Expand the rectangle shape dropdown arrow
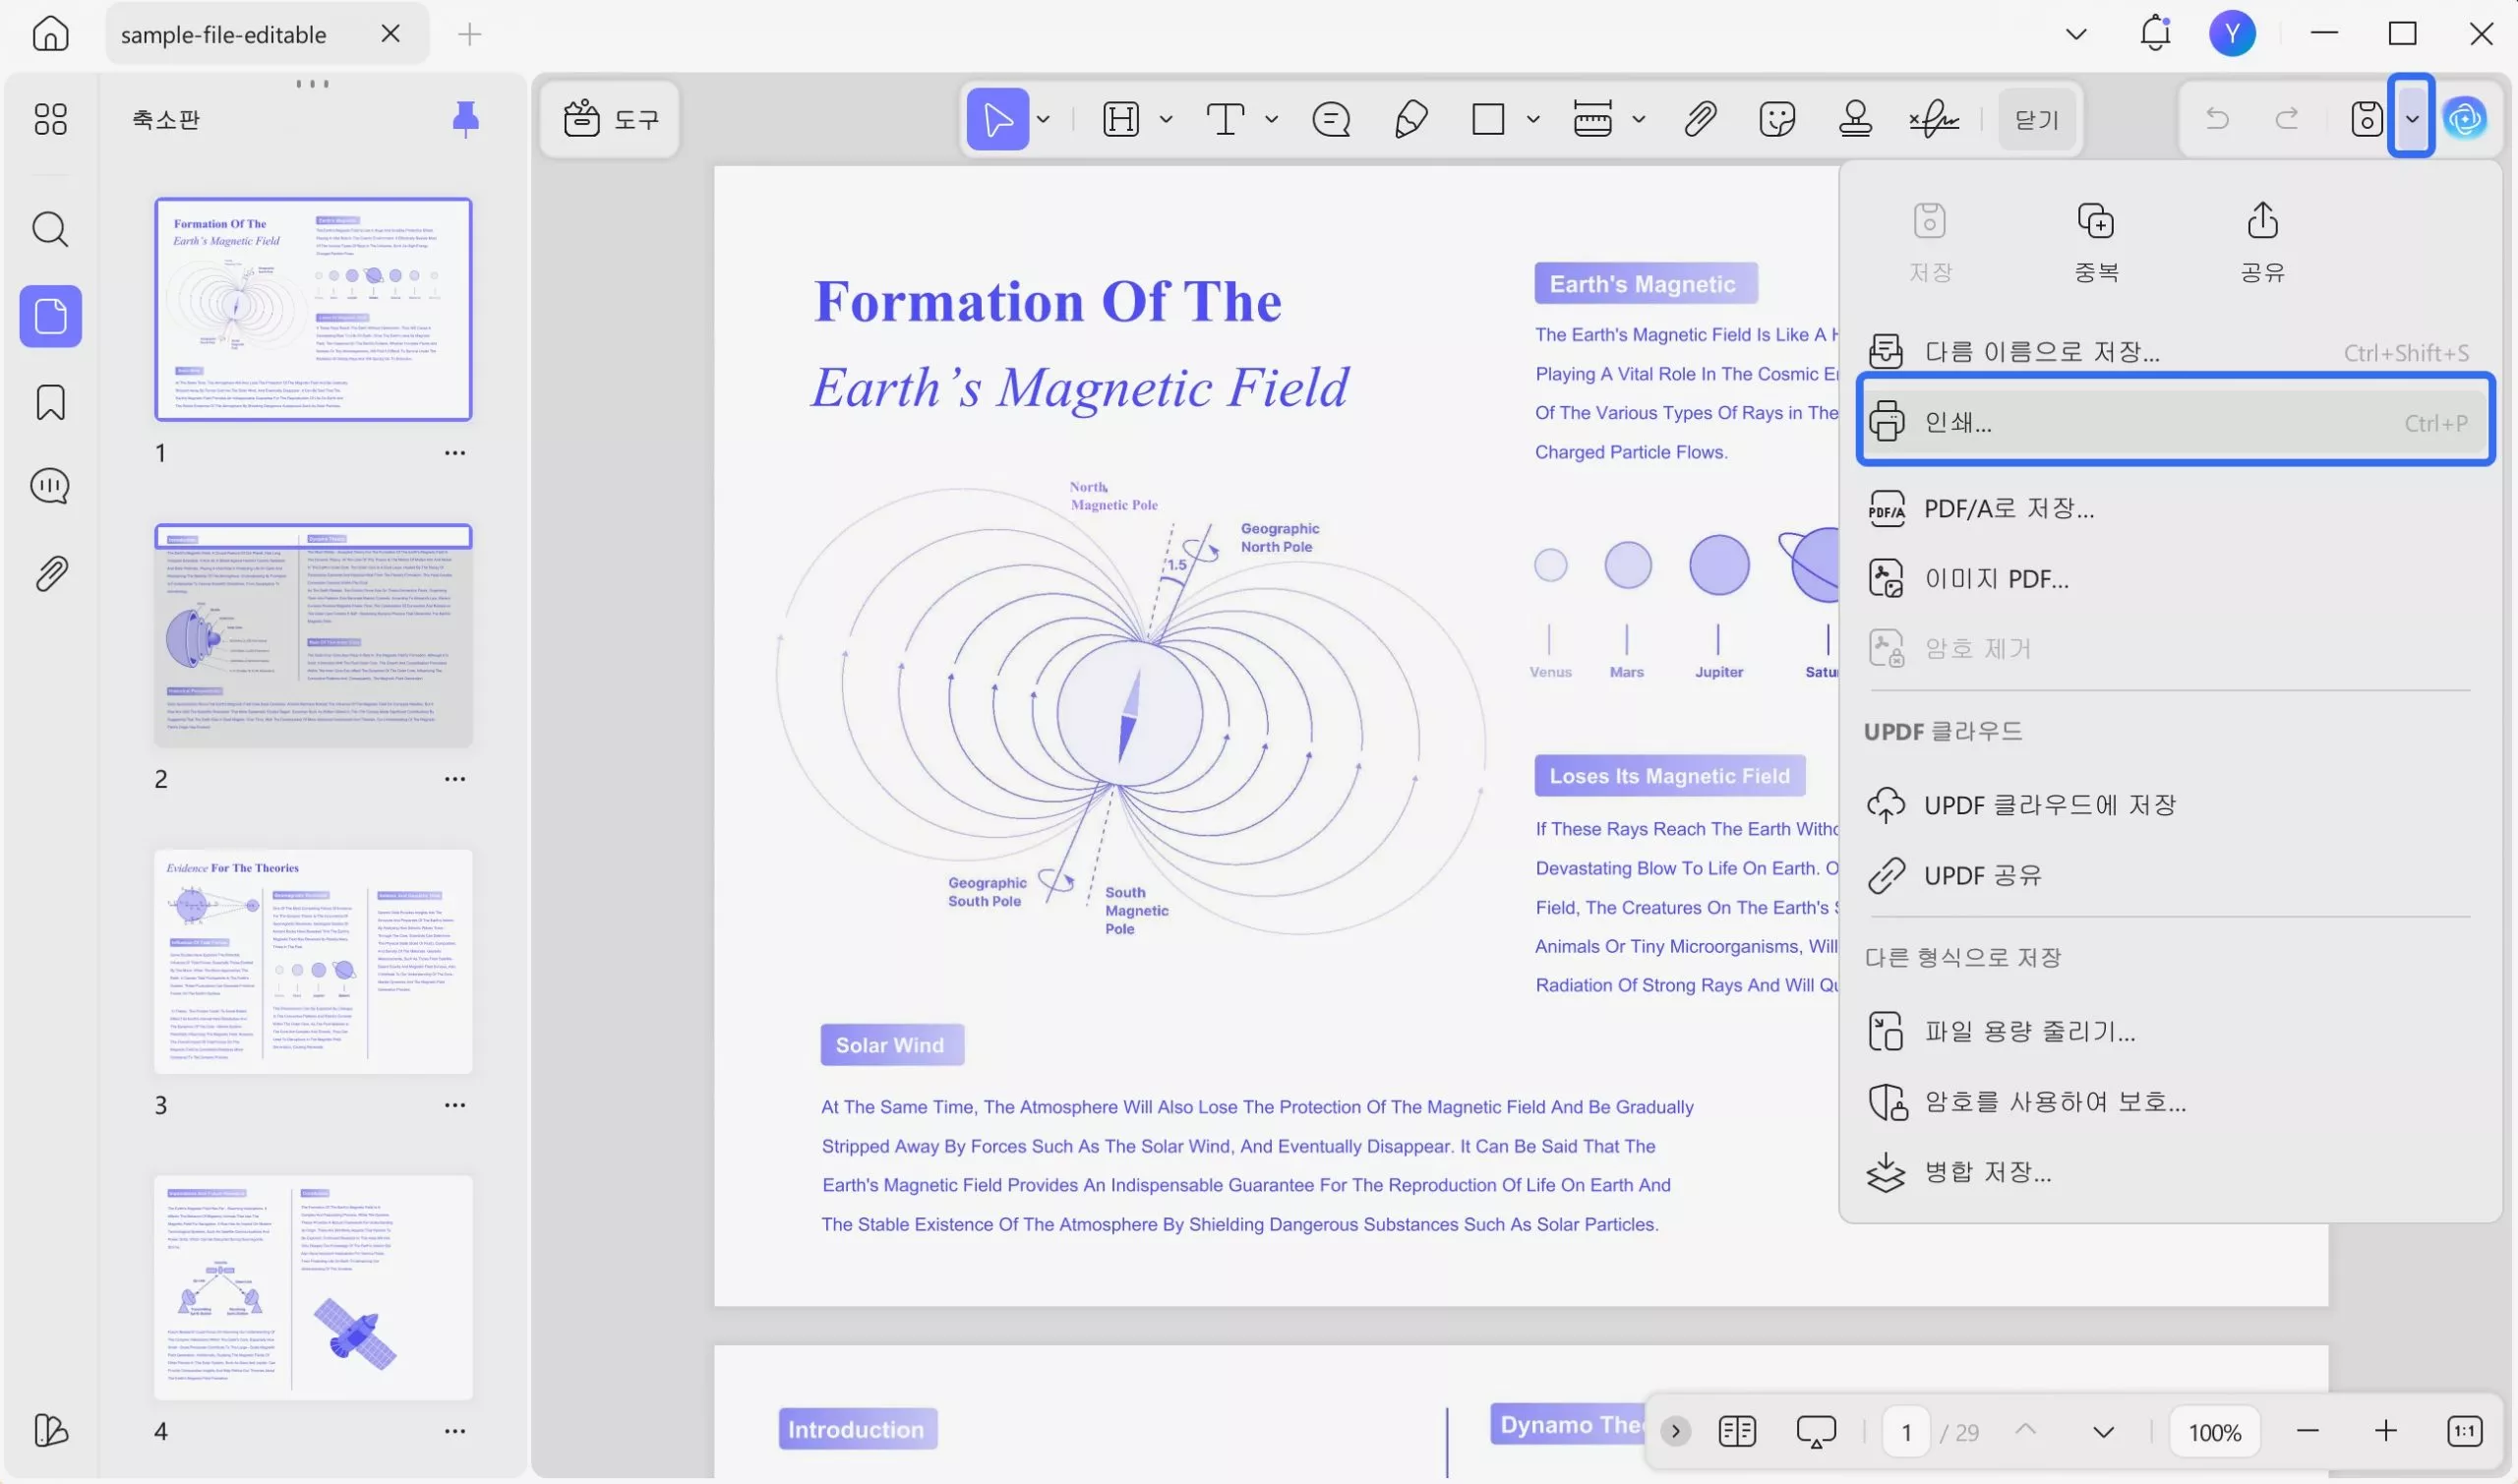Image resolution: width=2518 pixels, height=1484 pixels. 1533,119
